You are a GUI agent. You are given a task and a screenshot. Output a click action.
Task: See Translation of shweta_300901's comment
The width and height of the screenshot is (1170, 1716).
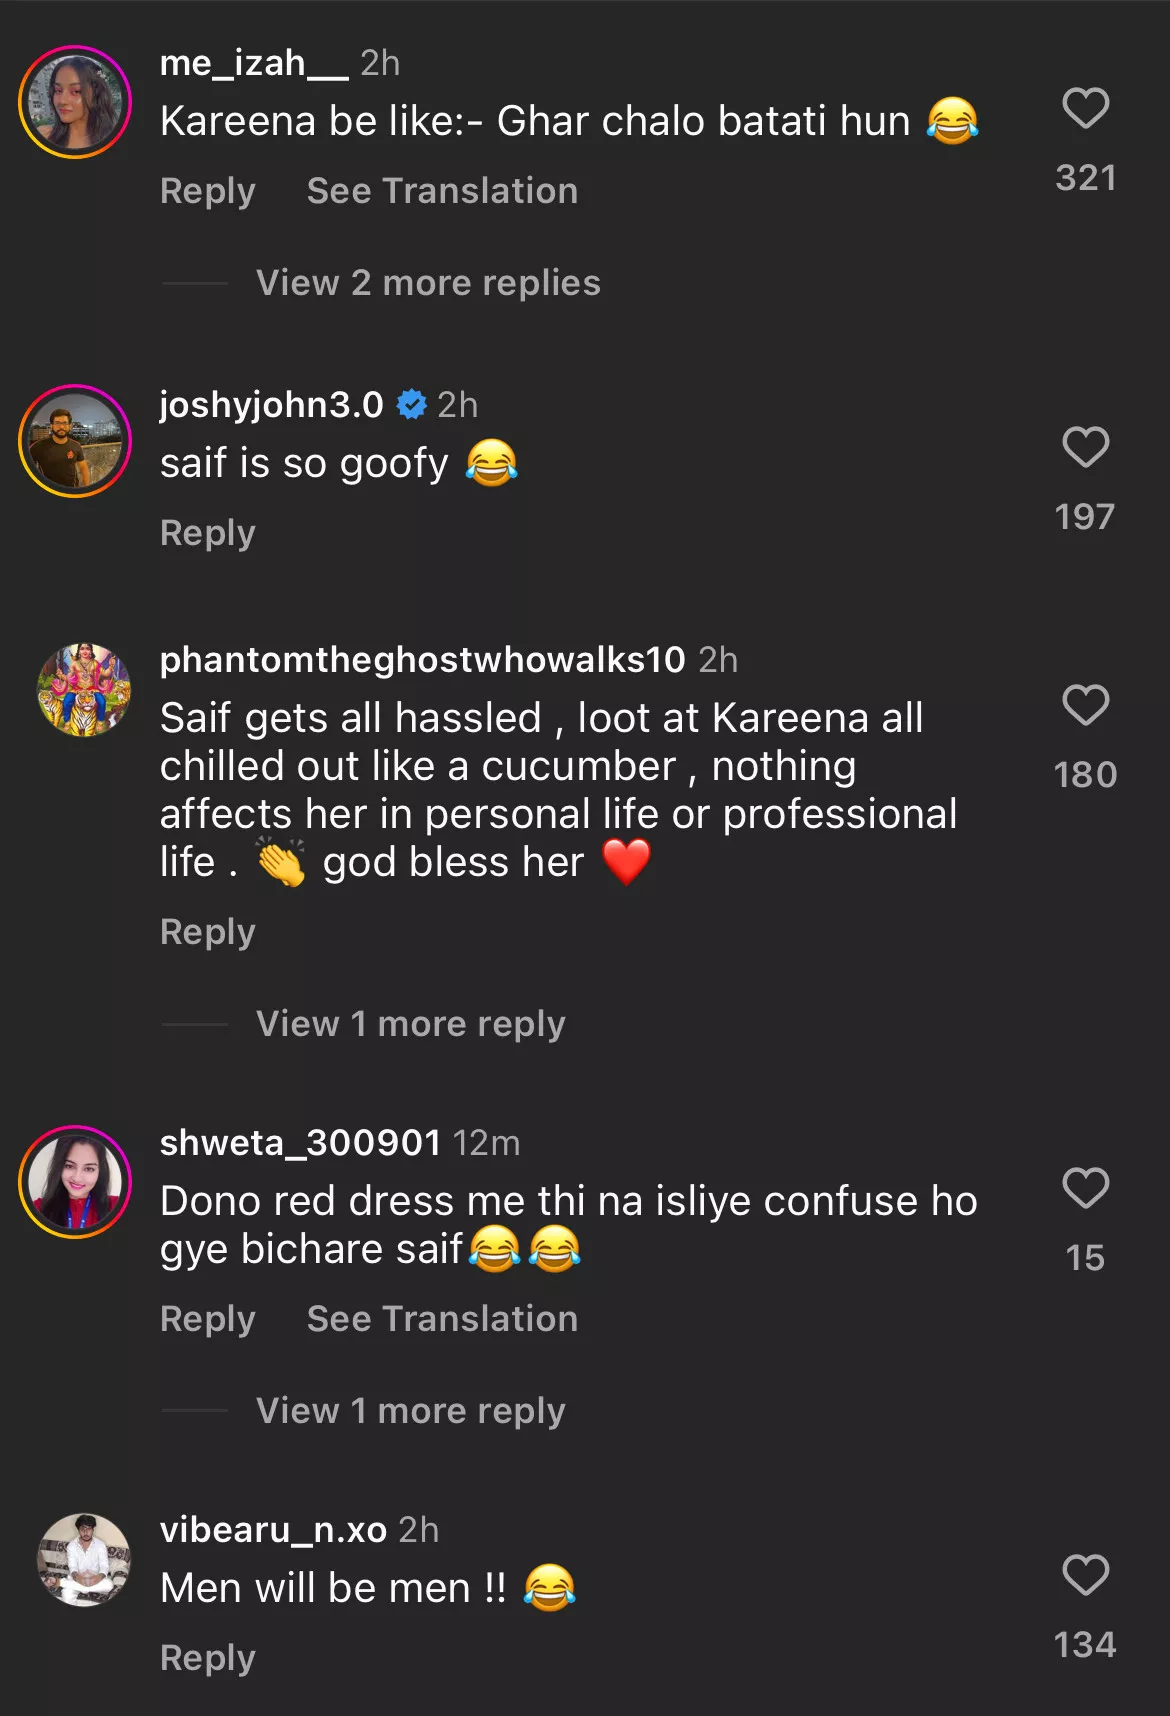[x=442, y=1319]
